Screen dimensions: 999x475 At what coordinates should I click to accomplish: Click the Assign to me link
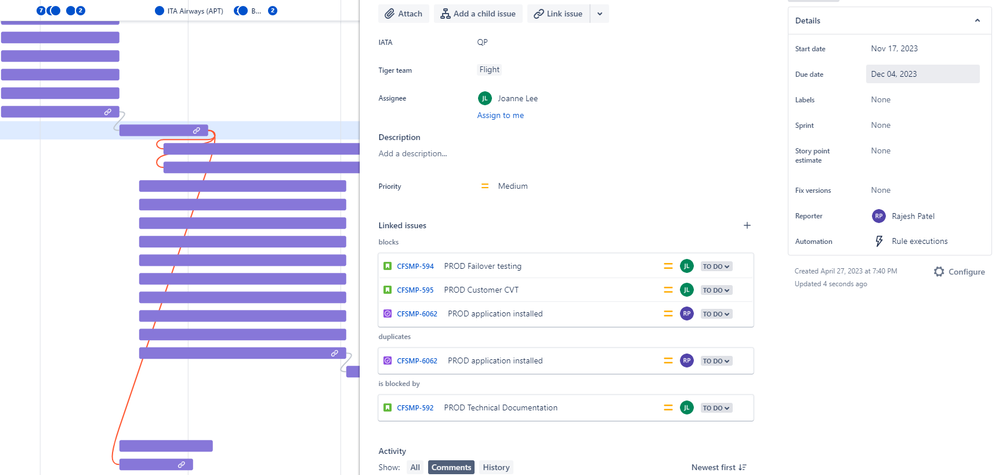[x=500, y=115]
